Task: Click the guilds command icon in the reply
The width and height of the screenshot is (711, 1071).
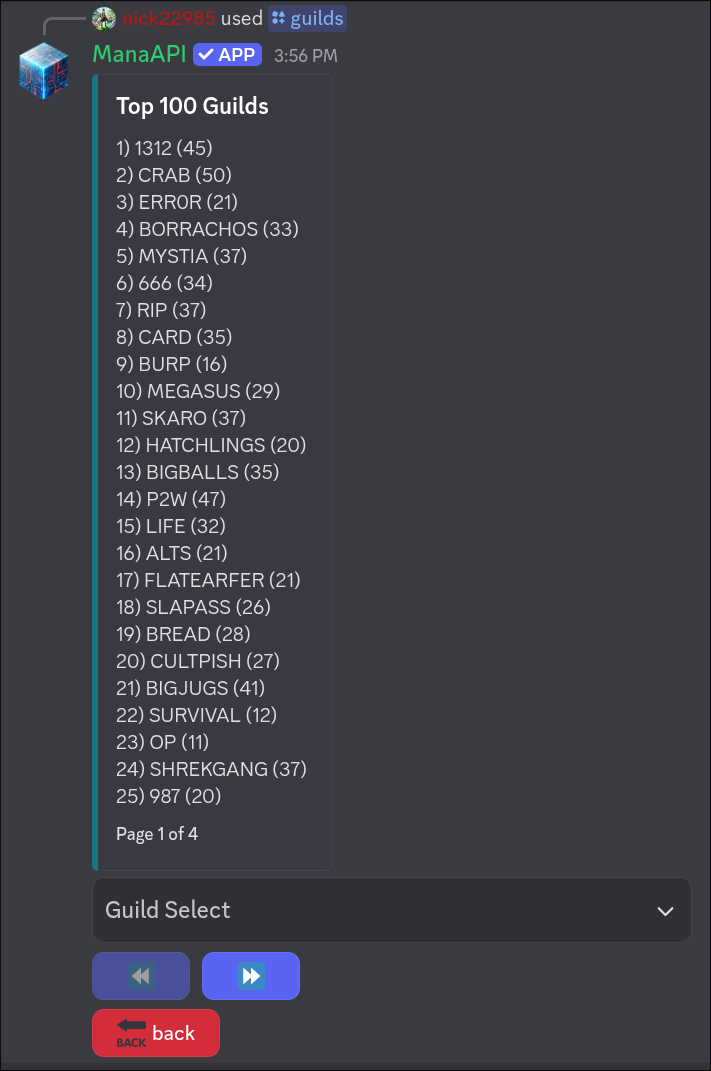Action: point(282,18)
